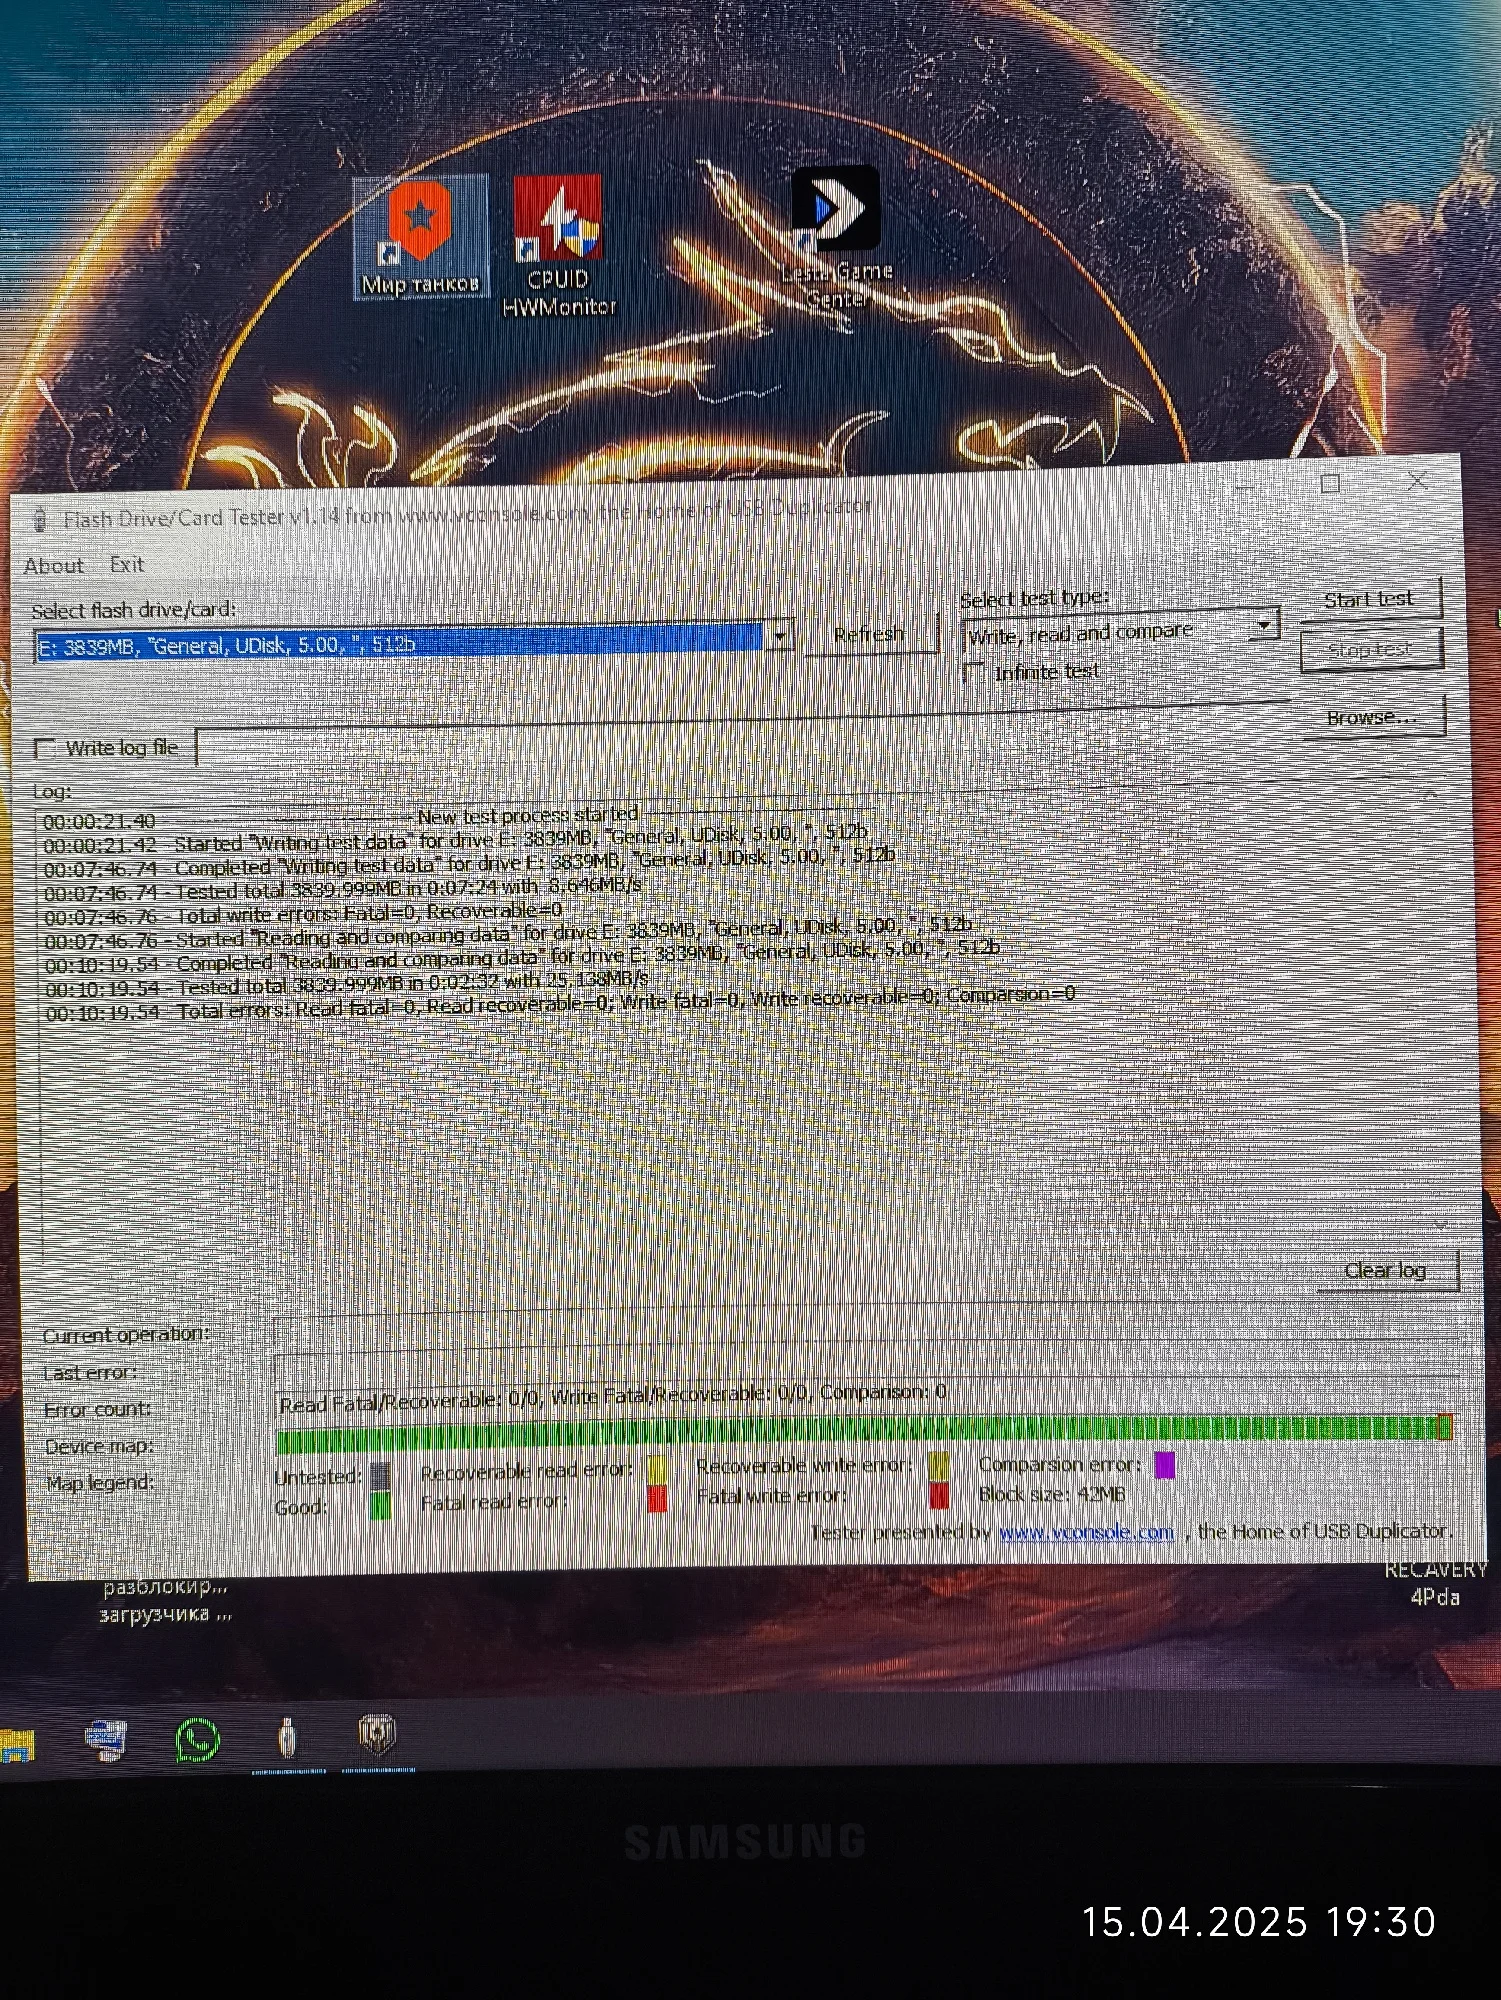The width and height of the screenshot is (1501, 2000).
Task: Click the USB stick icon in title bar
Action: click(x=40, y=520)
